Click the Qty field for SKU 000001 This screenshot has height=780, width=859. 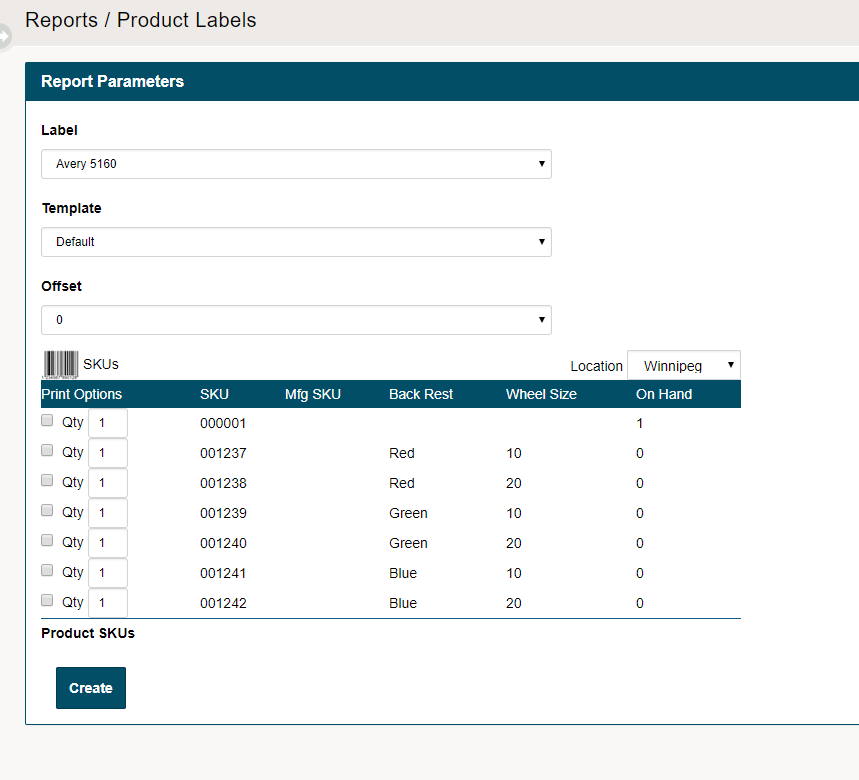click(x=107, y=423)
